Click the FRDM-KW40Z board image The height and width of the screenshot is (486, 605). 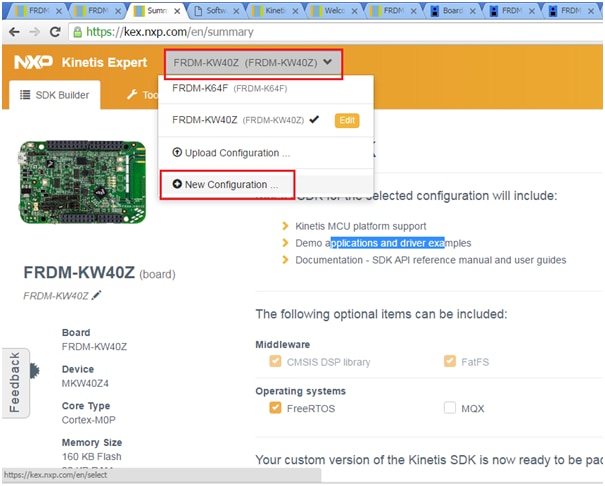pyautogui.click(x=83, y=182)
